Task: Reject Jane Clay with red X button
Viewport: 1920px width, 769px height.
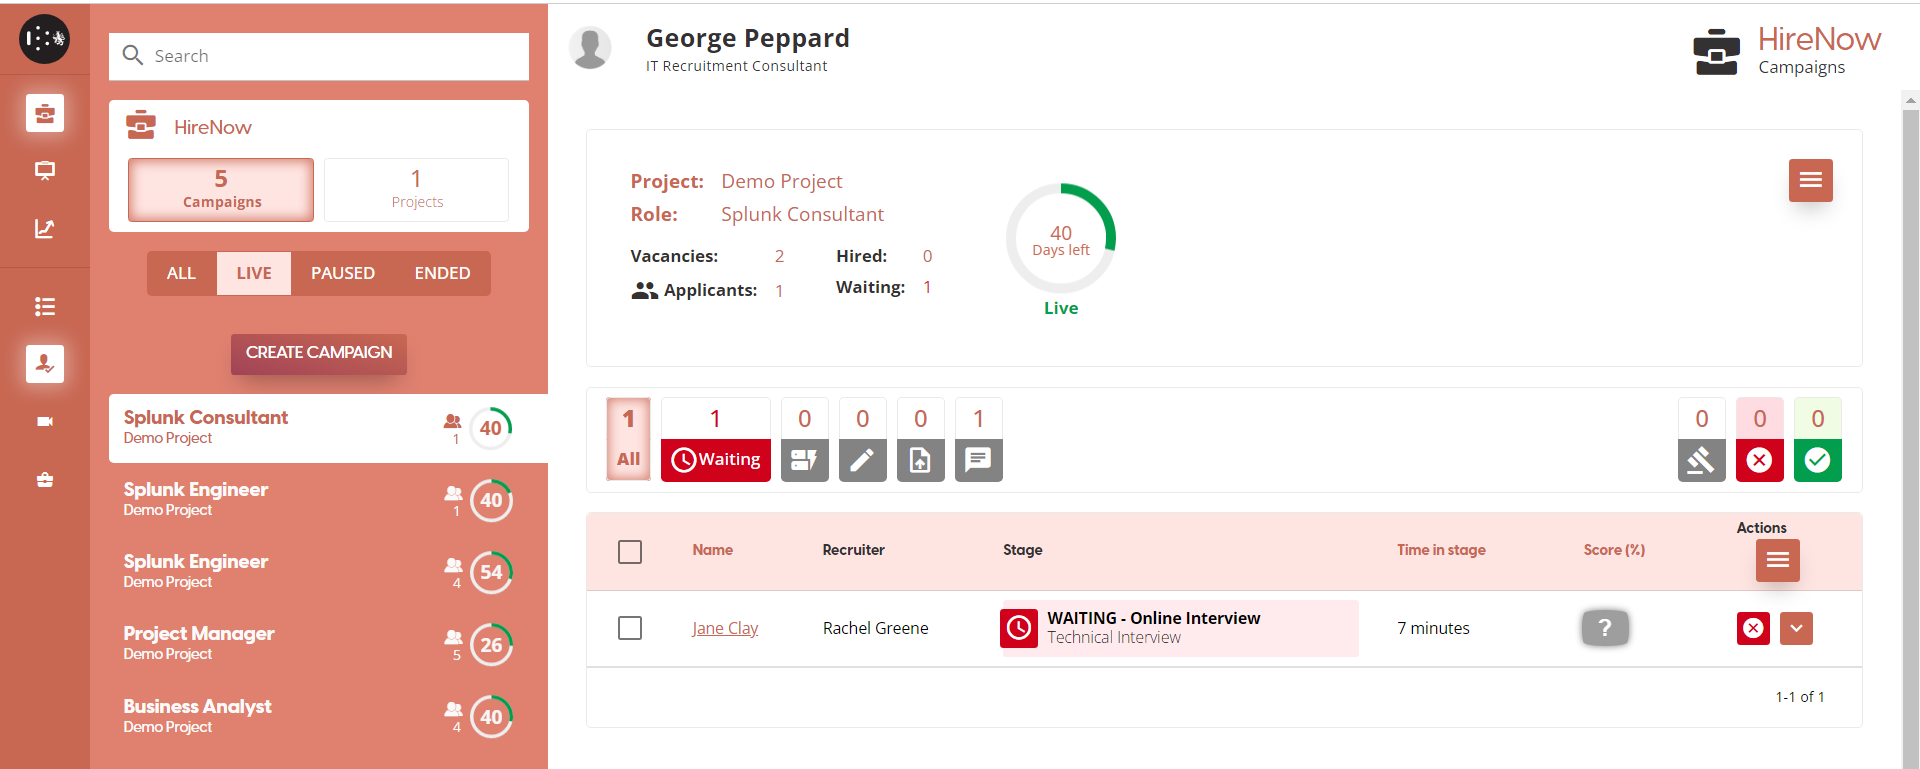Action: [1753, 628]
